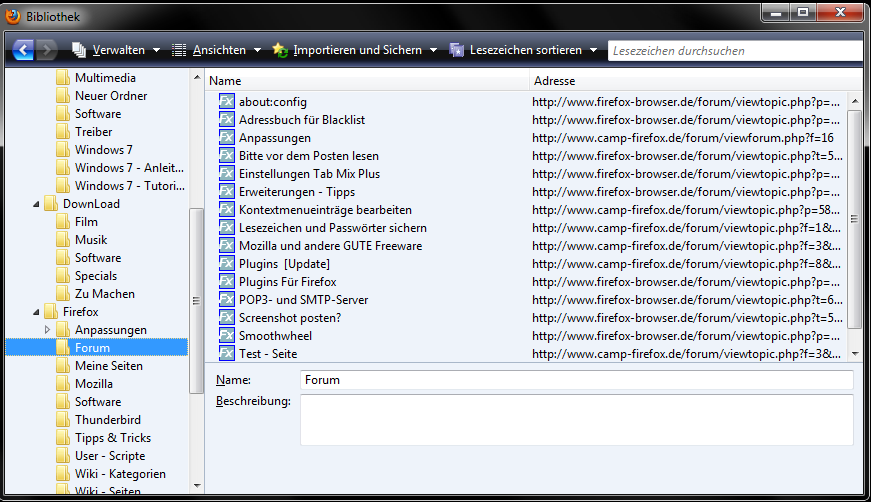Image resolution: width=871 pixels, height=502 pixels.
Task: Expand the Anpassungen folder tree arrow
Action: 47,330
